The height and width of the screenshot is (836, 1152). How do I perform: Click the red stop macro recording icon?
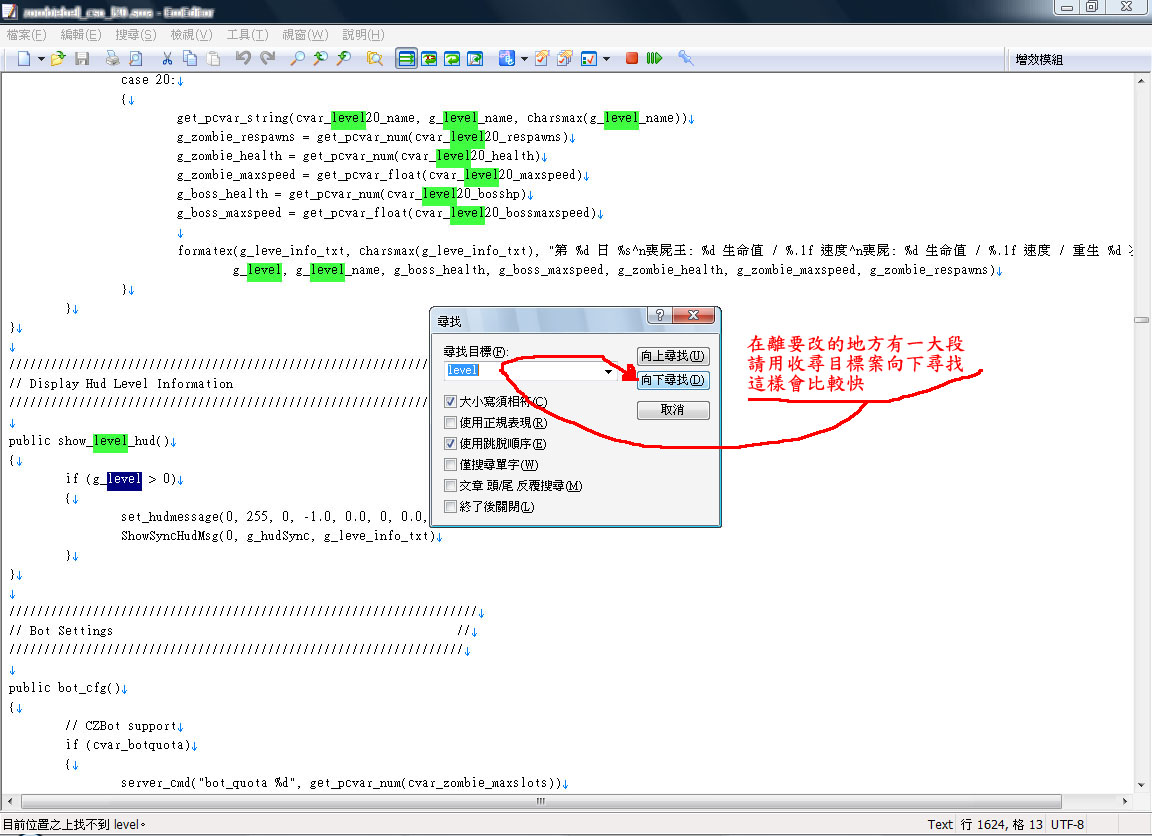click(631, 58)
